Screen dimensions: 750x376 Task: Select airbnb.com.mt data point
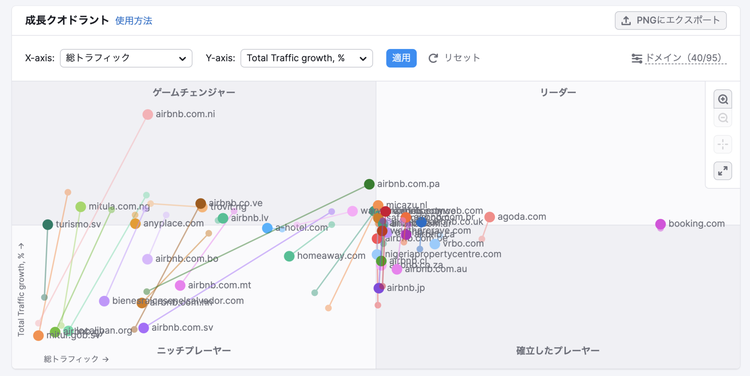[x=180, y=286]
